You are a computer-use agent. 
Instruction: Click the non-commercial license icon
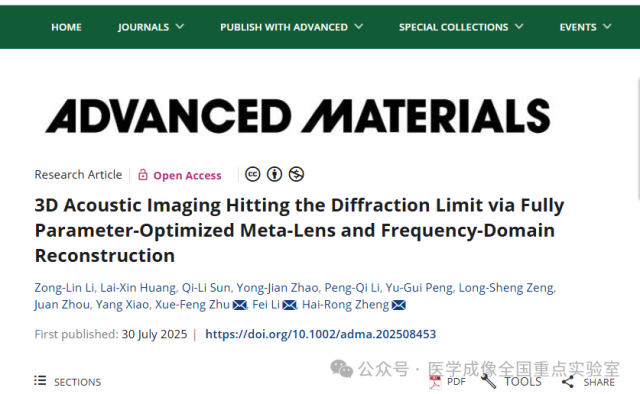[296, 174]
